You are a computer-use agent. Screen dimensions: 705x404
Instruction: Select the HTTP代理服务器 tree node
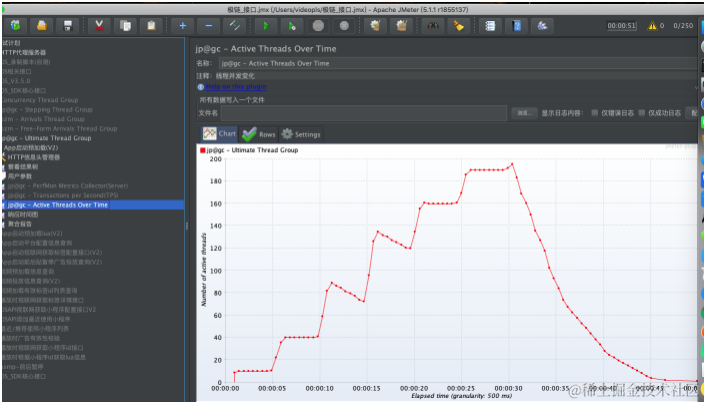24,52
